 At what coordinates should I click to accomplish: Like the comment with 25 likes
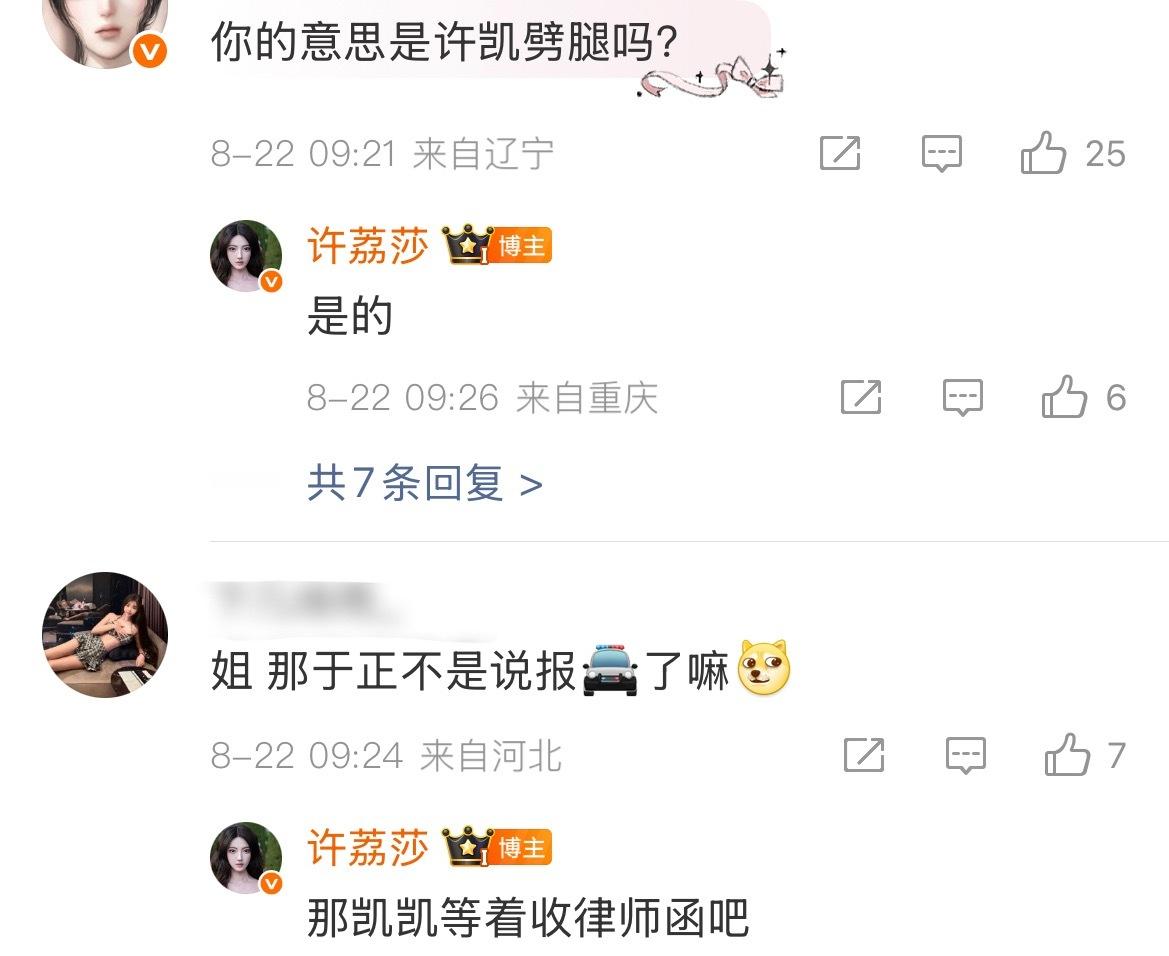tap(1043, 153)
